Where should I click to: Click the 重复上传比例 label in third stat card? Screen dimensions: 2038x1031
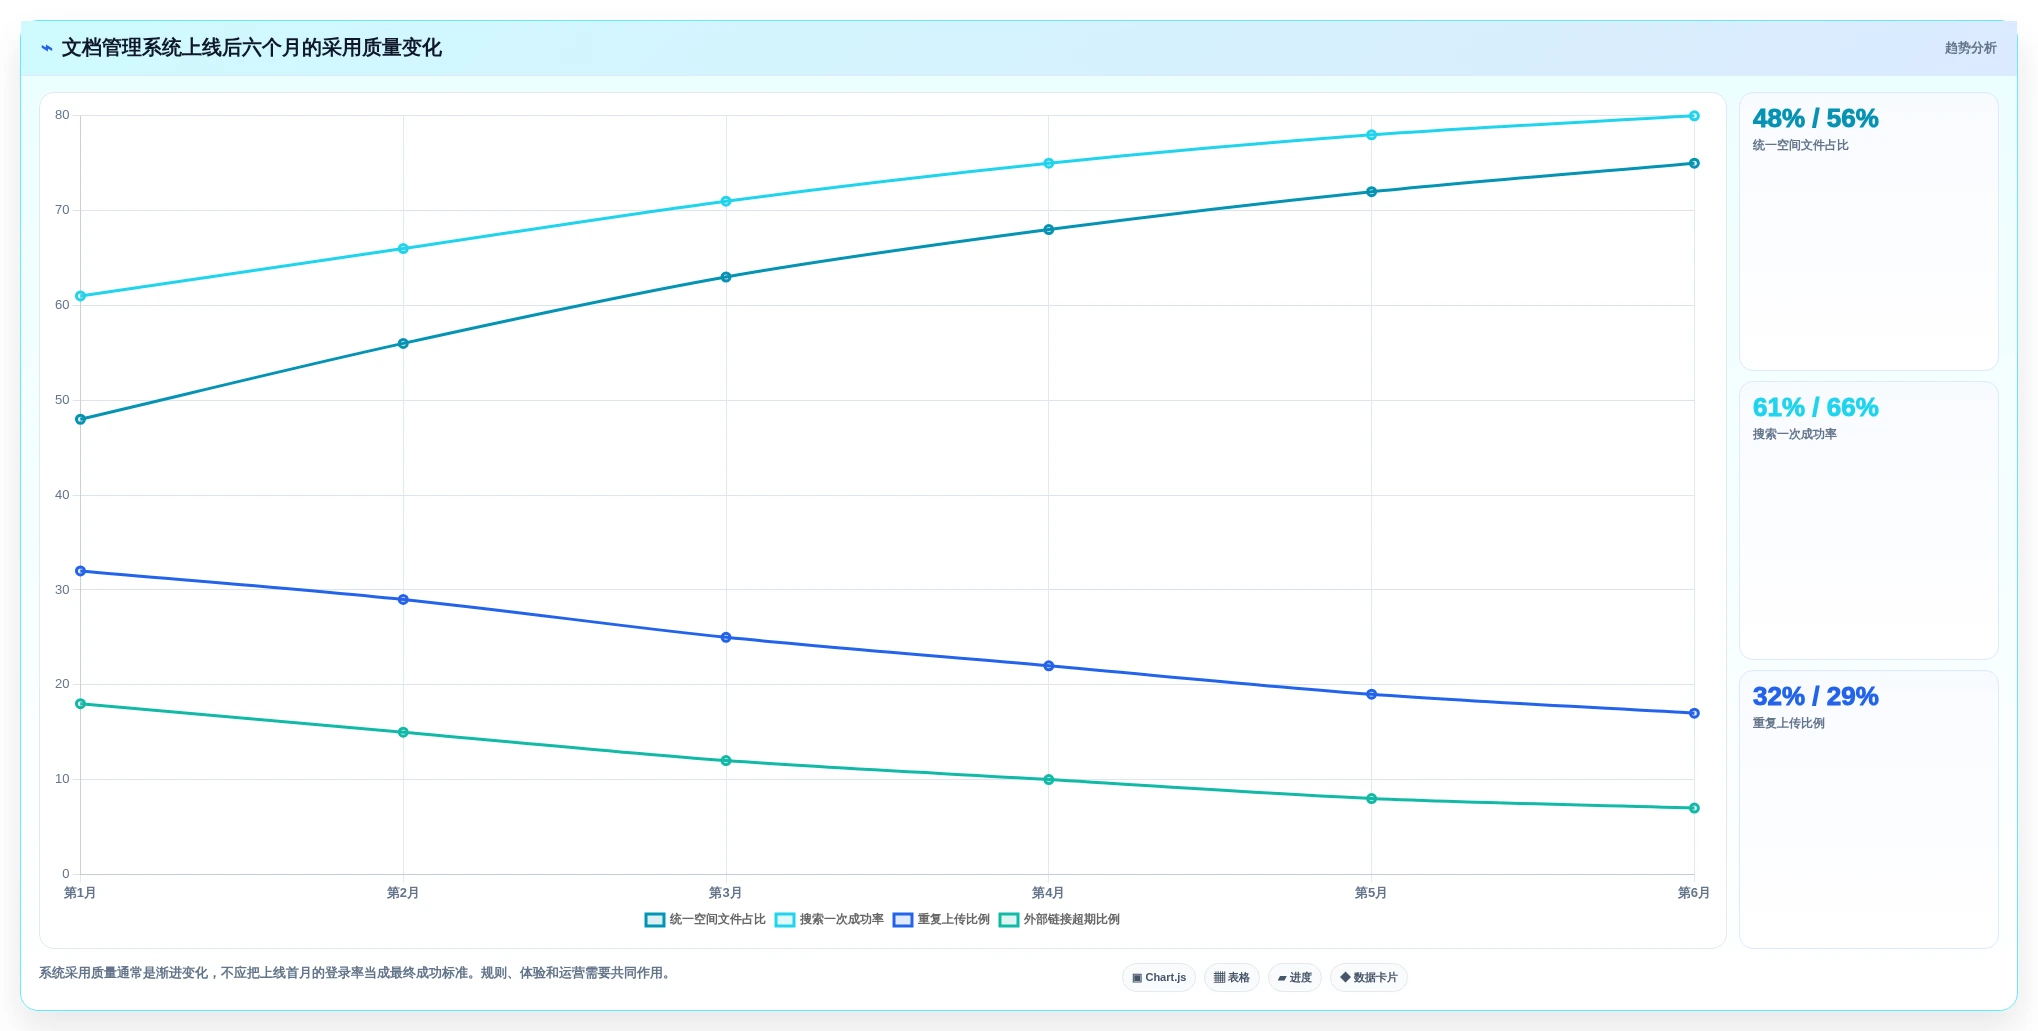tap(1788, 724)
